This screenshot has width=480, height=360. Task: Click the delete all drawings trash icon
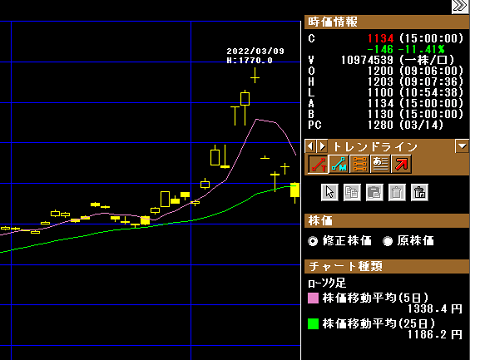[x=419, y=192]
